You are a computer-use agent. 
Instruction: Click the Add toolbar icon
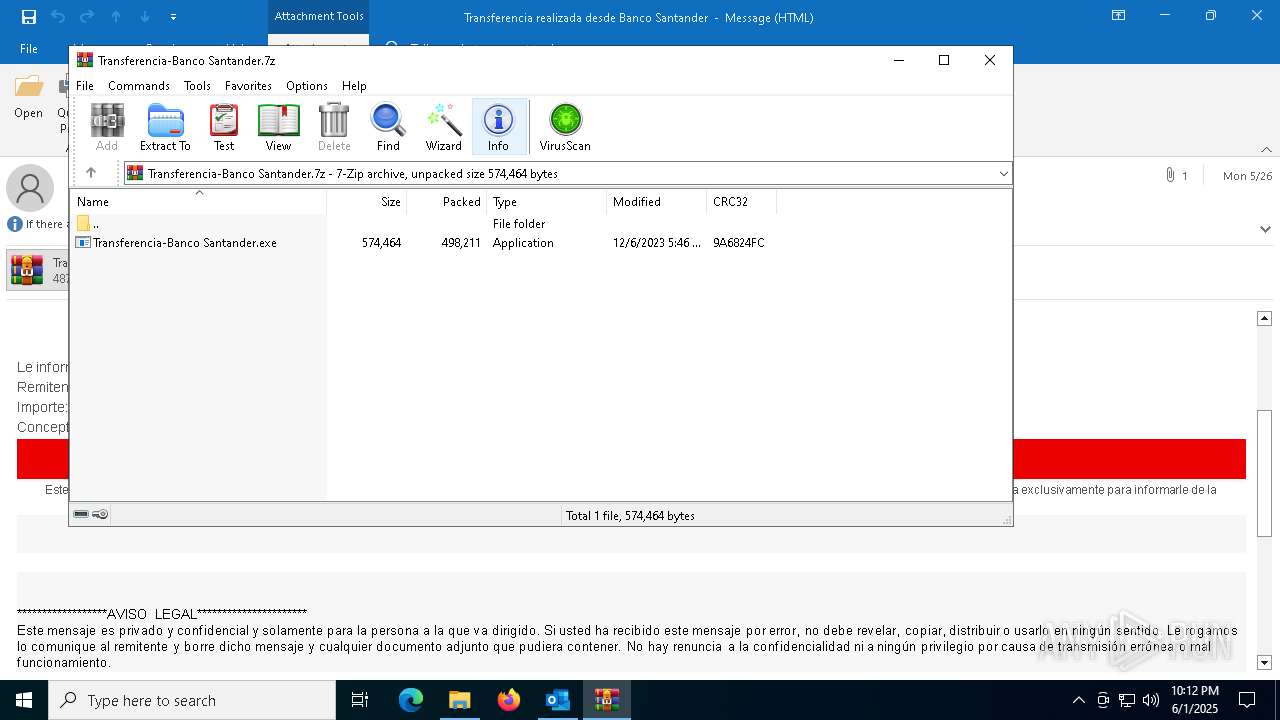tap(107, 127)
